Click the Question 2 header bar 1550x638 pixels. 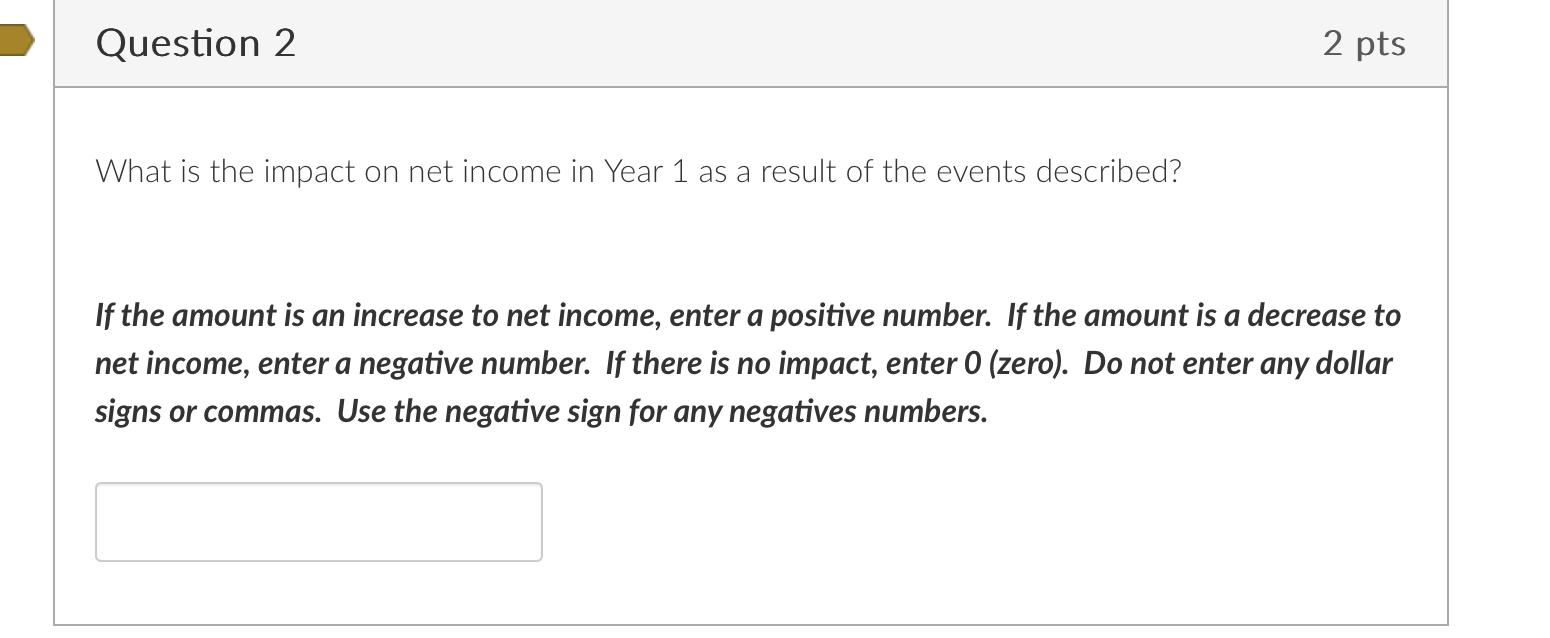(x=750, y=42)
